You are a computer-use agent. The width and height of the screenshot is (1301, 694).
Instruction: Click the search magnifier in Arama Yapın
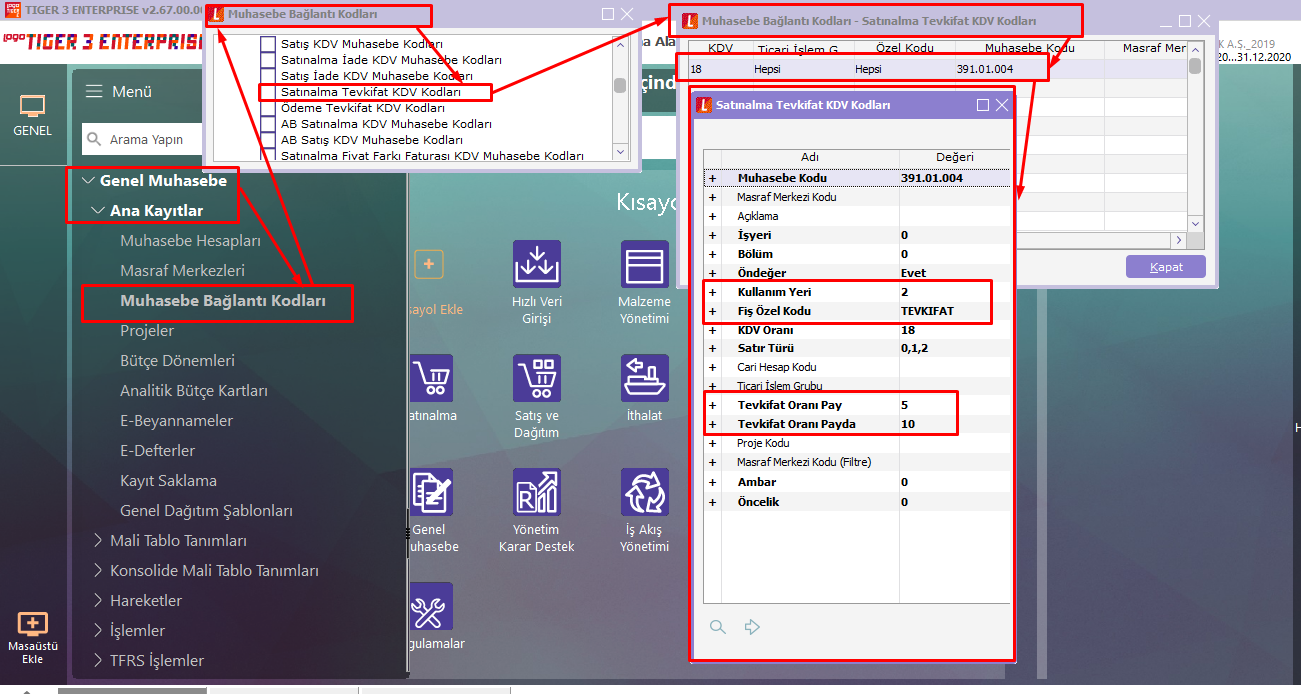tap(94, 139)
